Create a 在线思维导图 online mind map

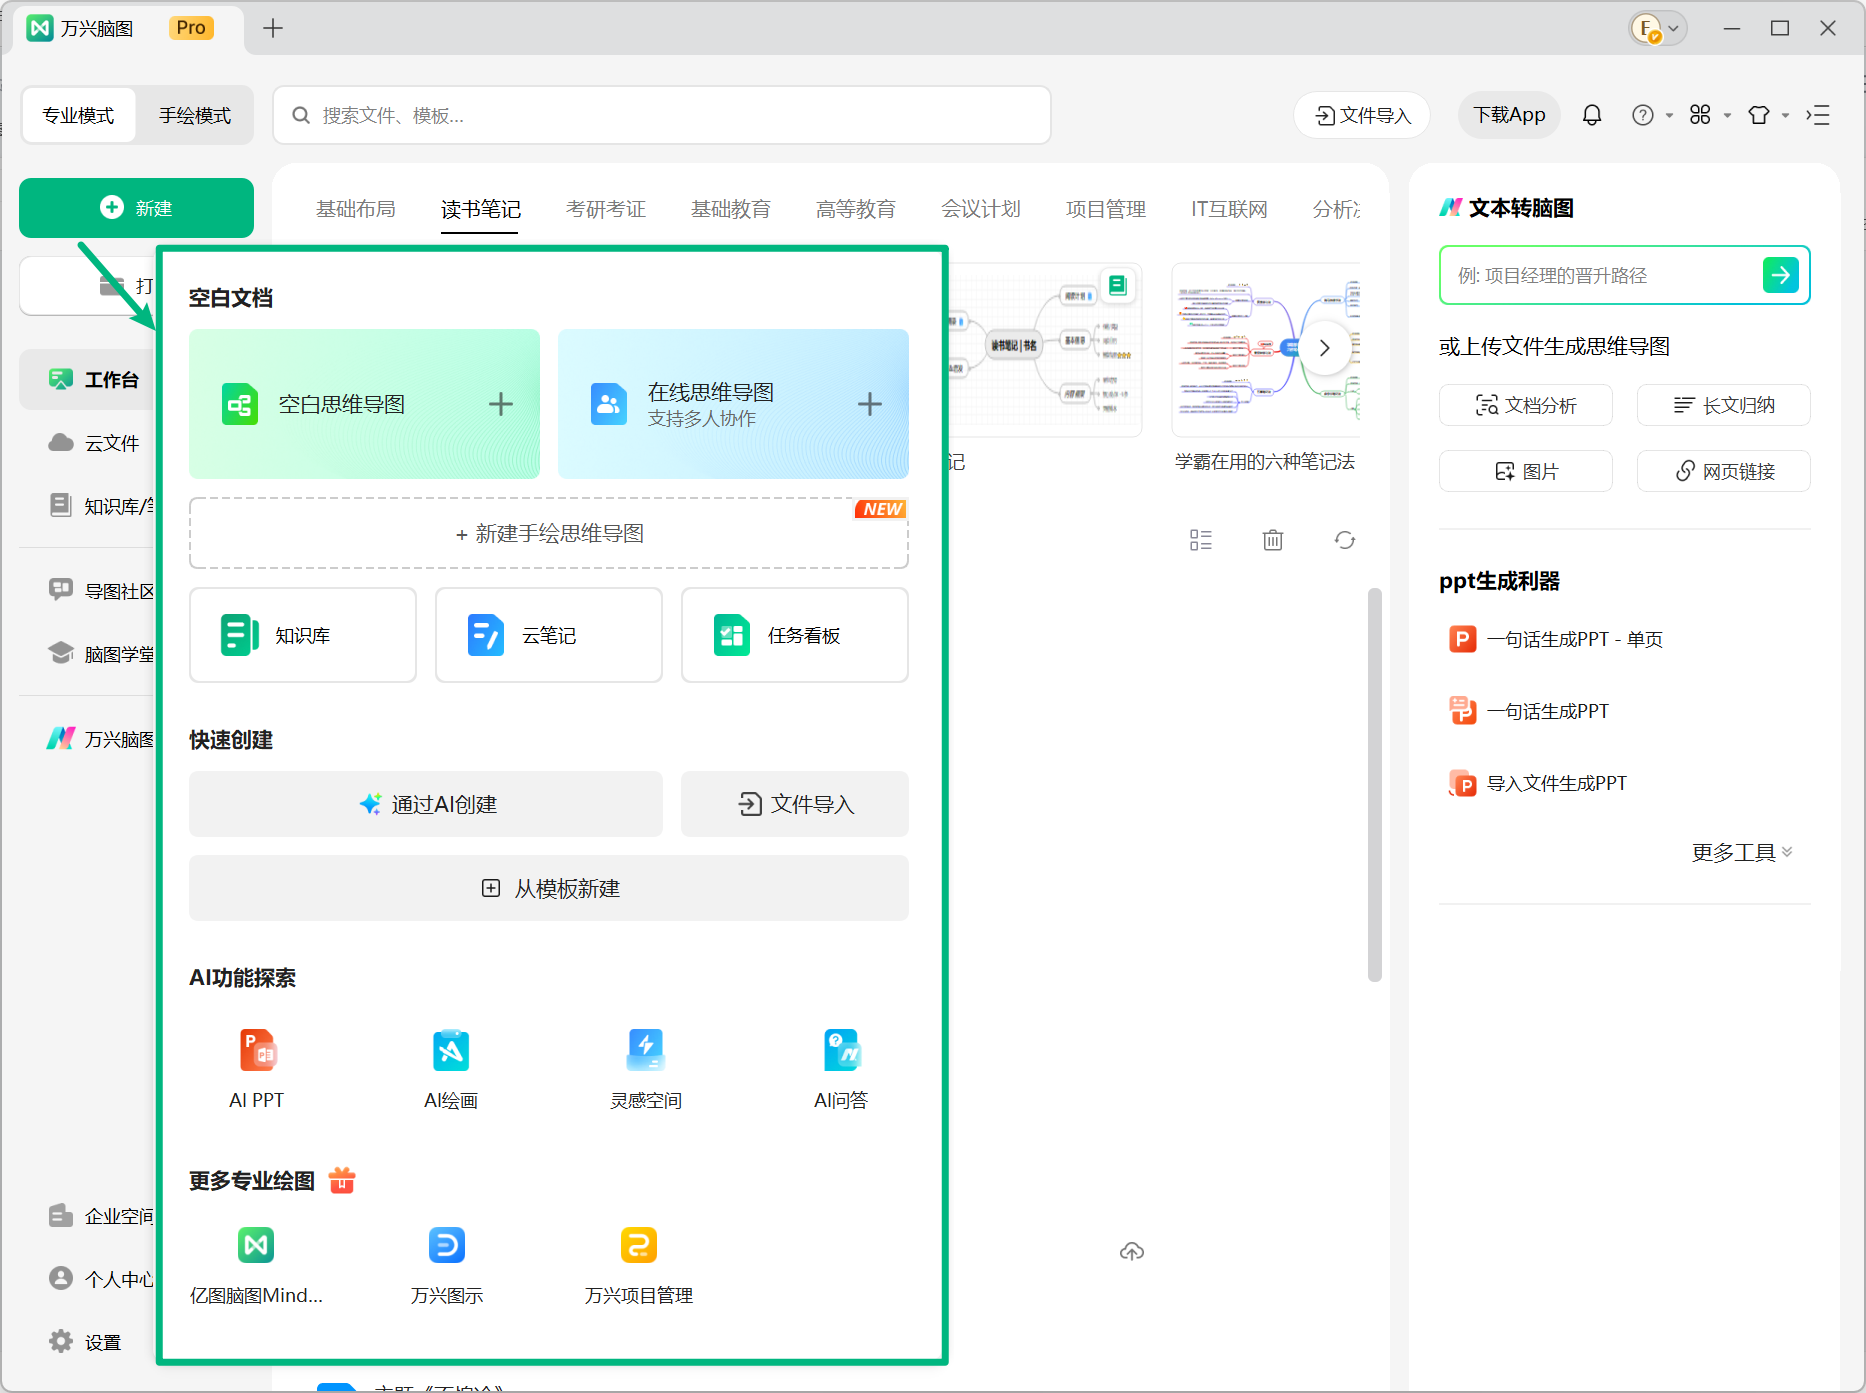pyautogui.click(x=733, y=404)
